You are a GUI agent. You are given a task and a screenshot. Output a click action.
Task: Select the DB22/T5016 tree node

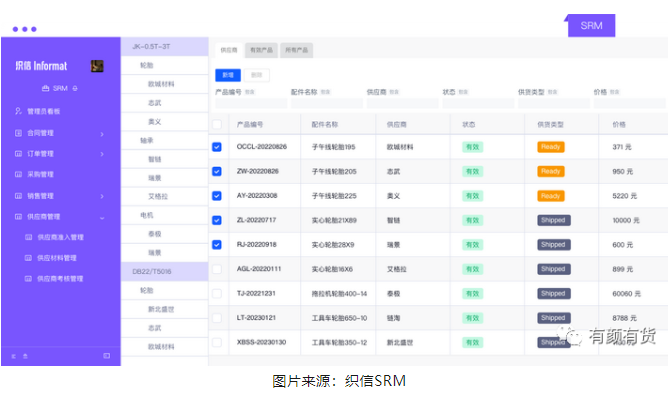pyautogui.click(x=164, y=272)
